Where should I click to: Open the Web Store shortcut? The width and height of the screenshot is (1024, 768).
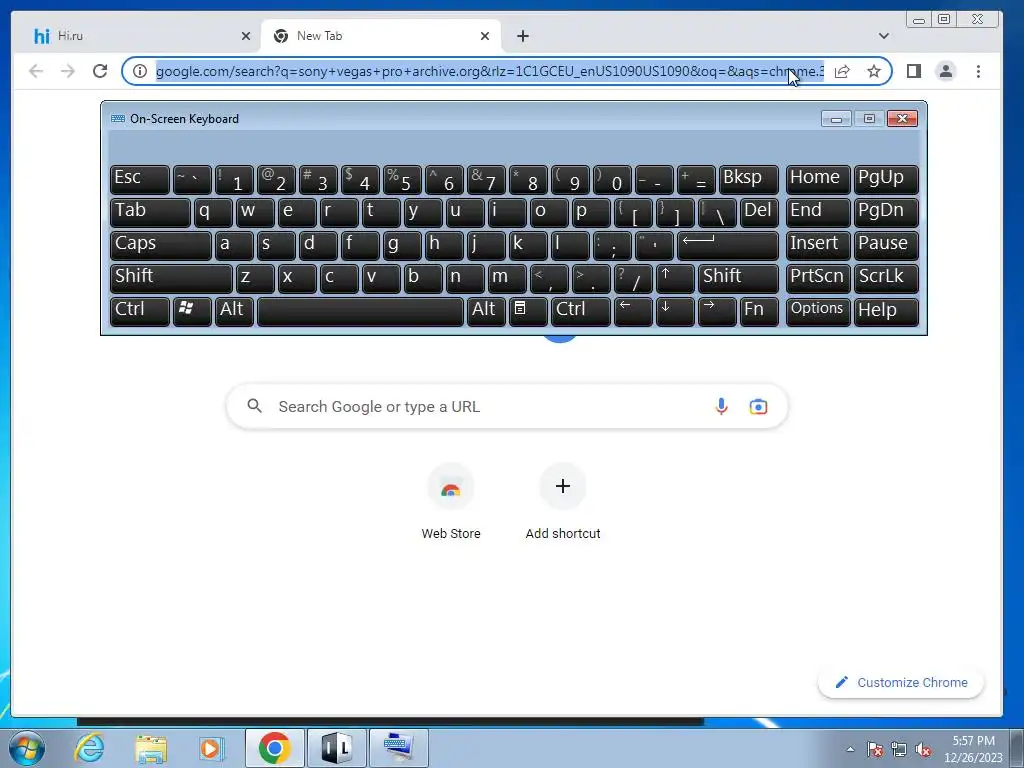(x=451, y=502)
